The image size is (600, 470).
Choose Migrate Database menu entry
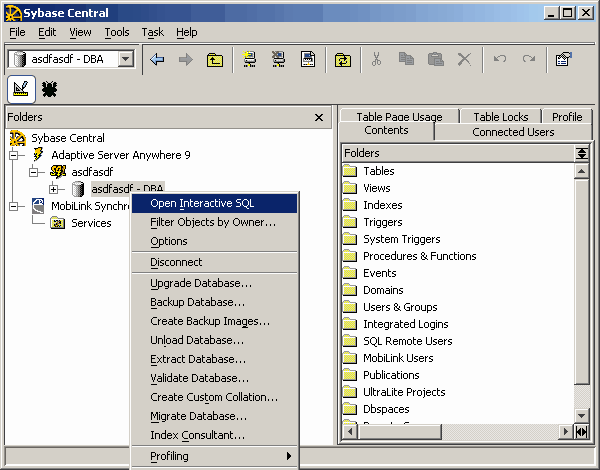[x=214, y=416]
